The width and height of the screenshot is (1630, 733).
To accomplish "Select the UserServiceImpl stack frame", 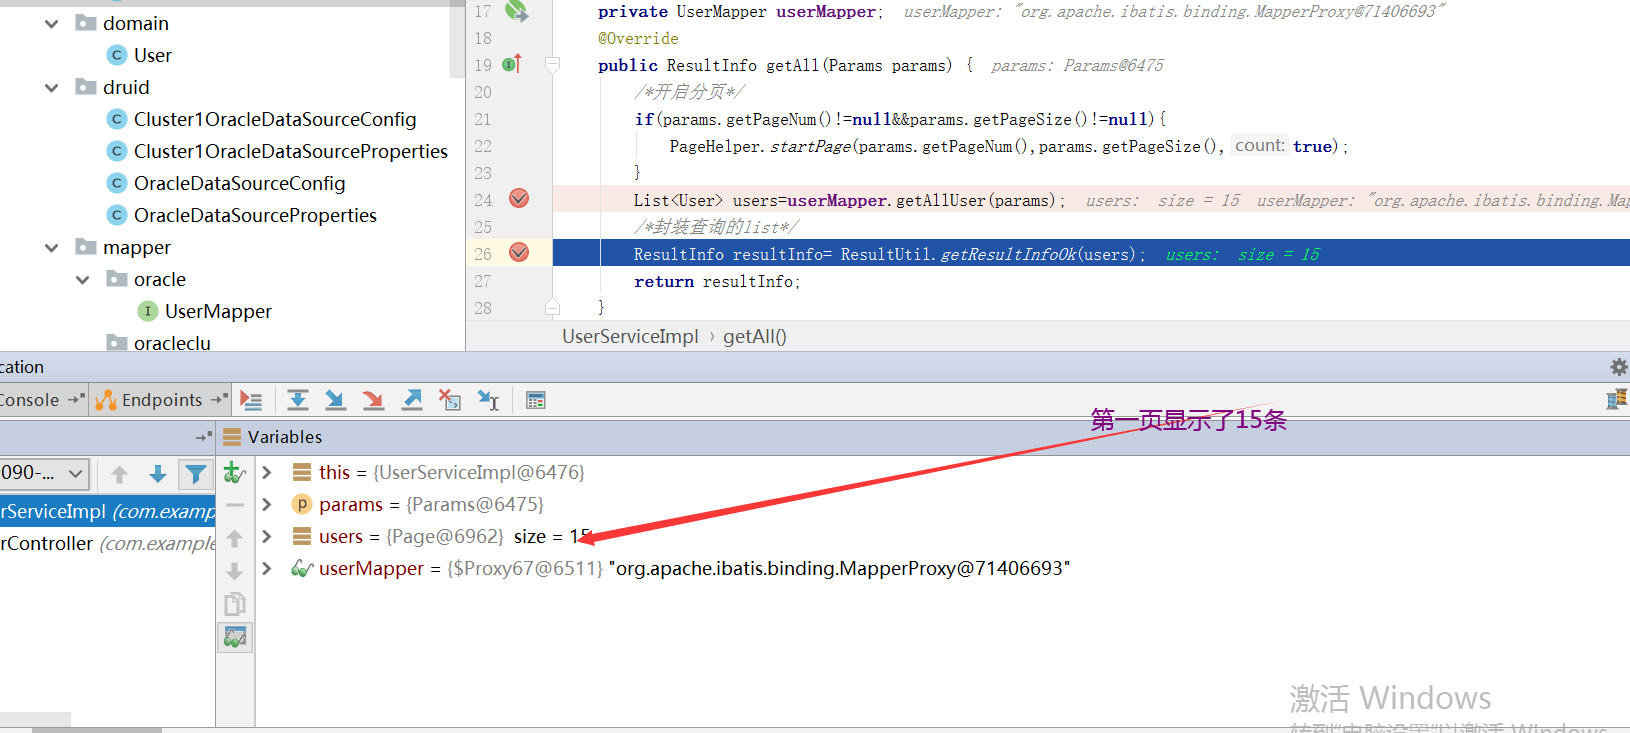I will click(x=107, y=511).
